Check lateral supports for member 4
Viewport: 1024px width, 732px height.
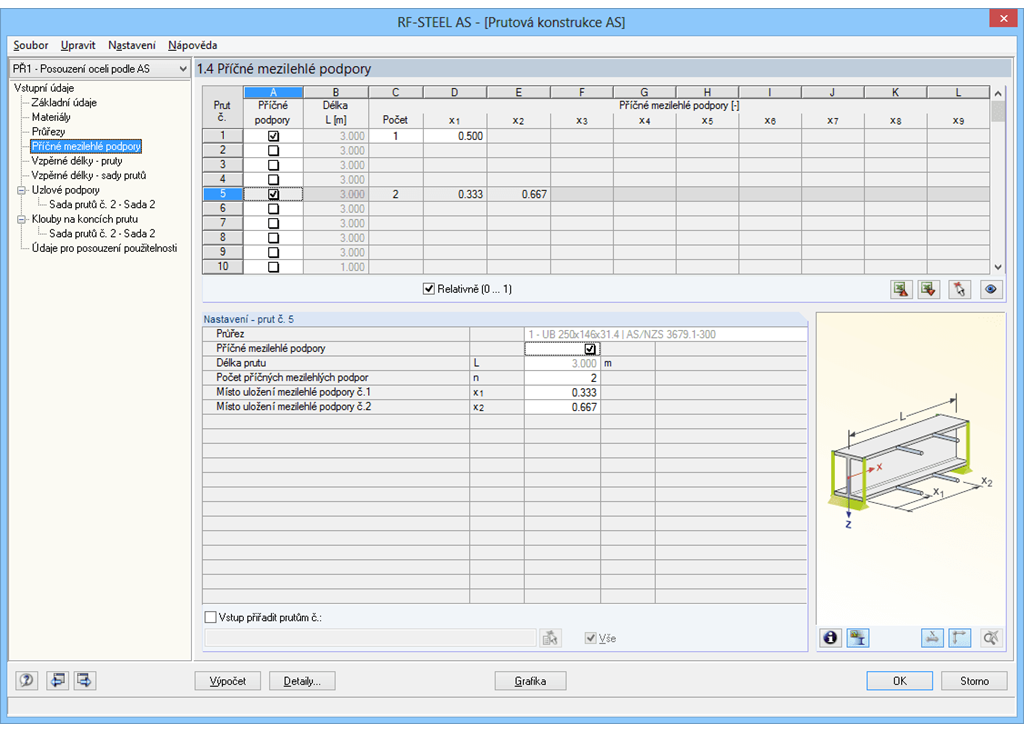click(x=274, y=180)
